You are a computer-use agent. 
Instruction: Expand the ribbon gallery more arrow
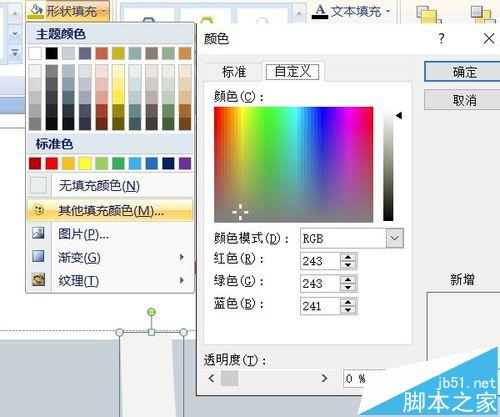click(x=15, y=53)
